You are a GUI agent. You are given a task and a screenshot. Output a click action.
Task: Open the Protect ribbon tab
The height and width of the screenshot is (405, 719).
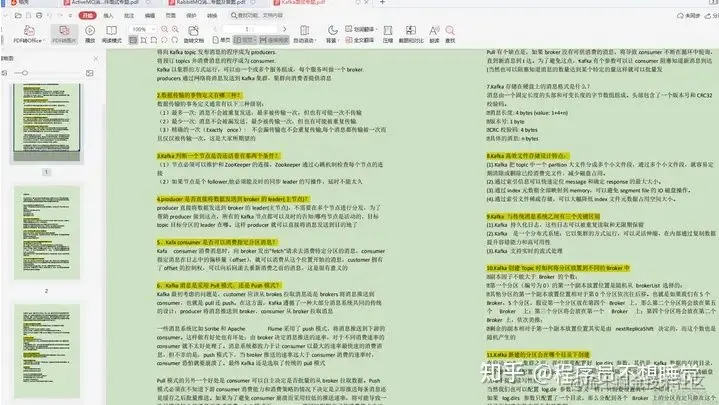pos(191,16)
